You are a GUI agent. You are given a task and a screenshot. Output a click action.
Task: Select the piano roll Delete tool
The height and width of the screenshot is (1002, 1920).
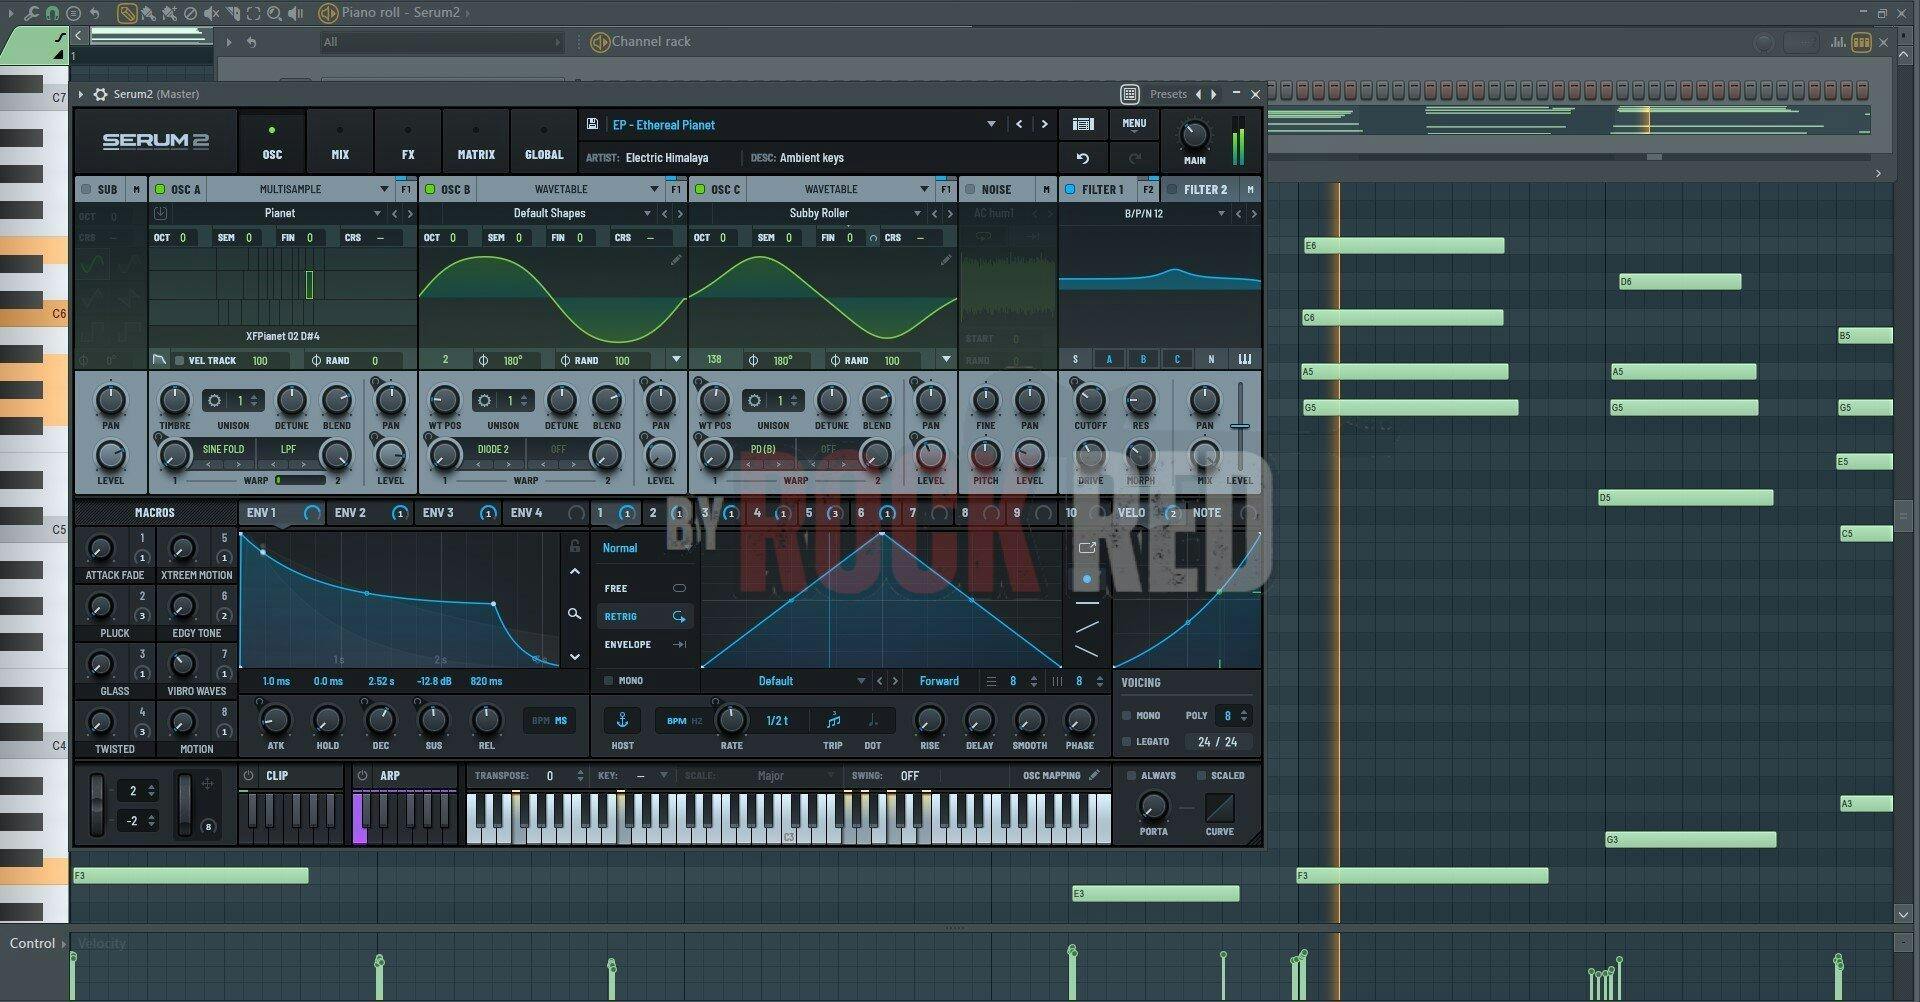[190, 13]
